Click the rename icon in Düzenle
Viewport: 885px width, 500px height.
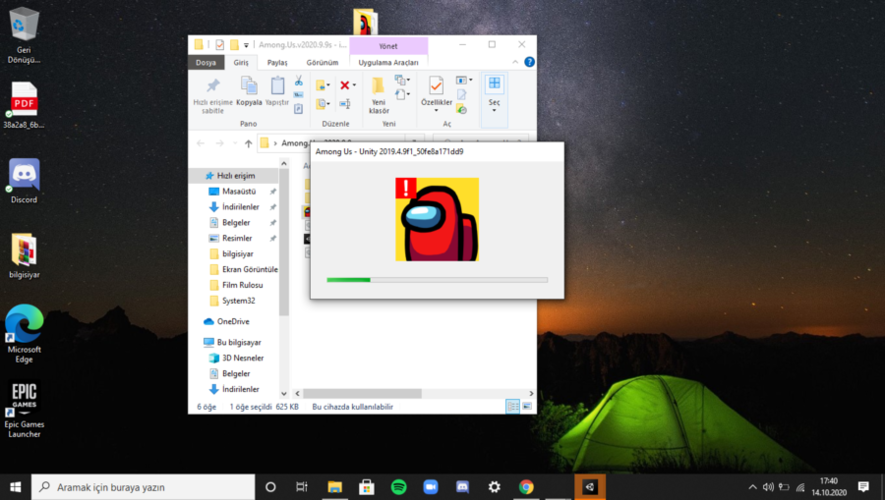coord(345,103)
